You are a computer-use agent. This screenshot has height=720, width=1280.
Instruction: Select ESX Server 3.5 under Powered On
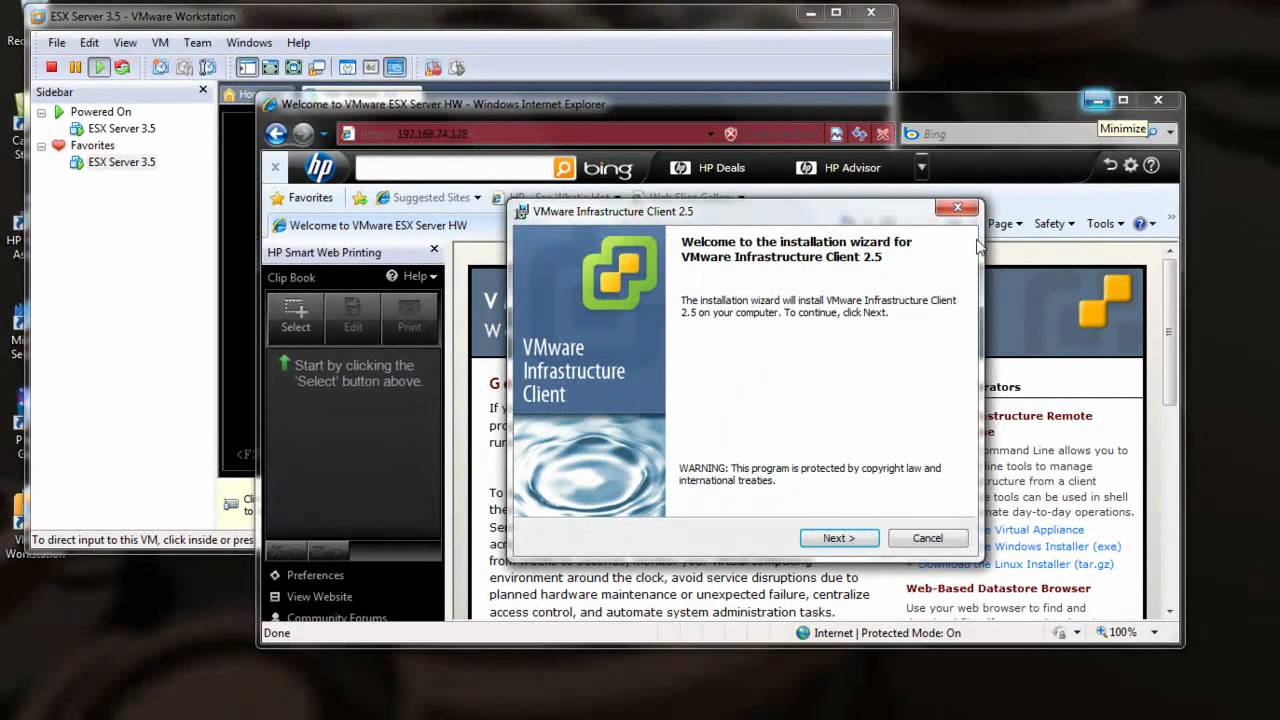[x=121, y=128]
